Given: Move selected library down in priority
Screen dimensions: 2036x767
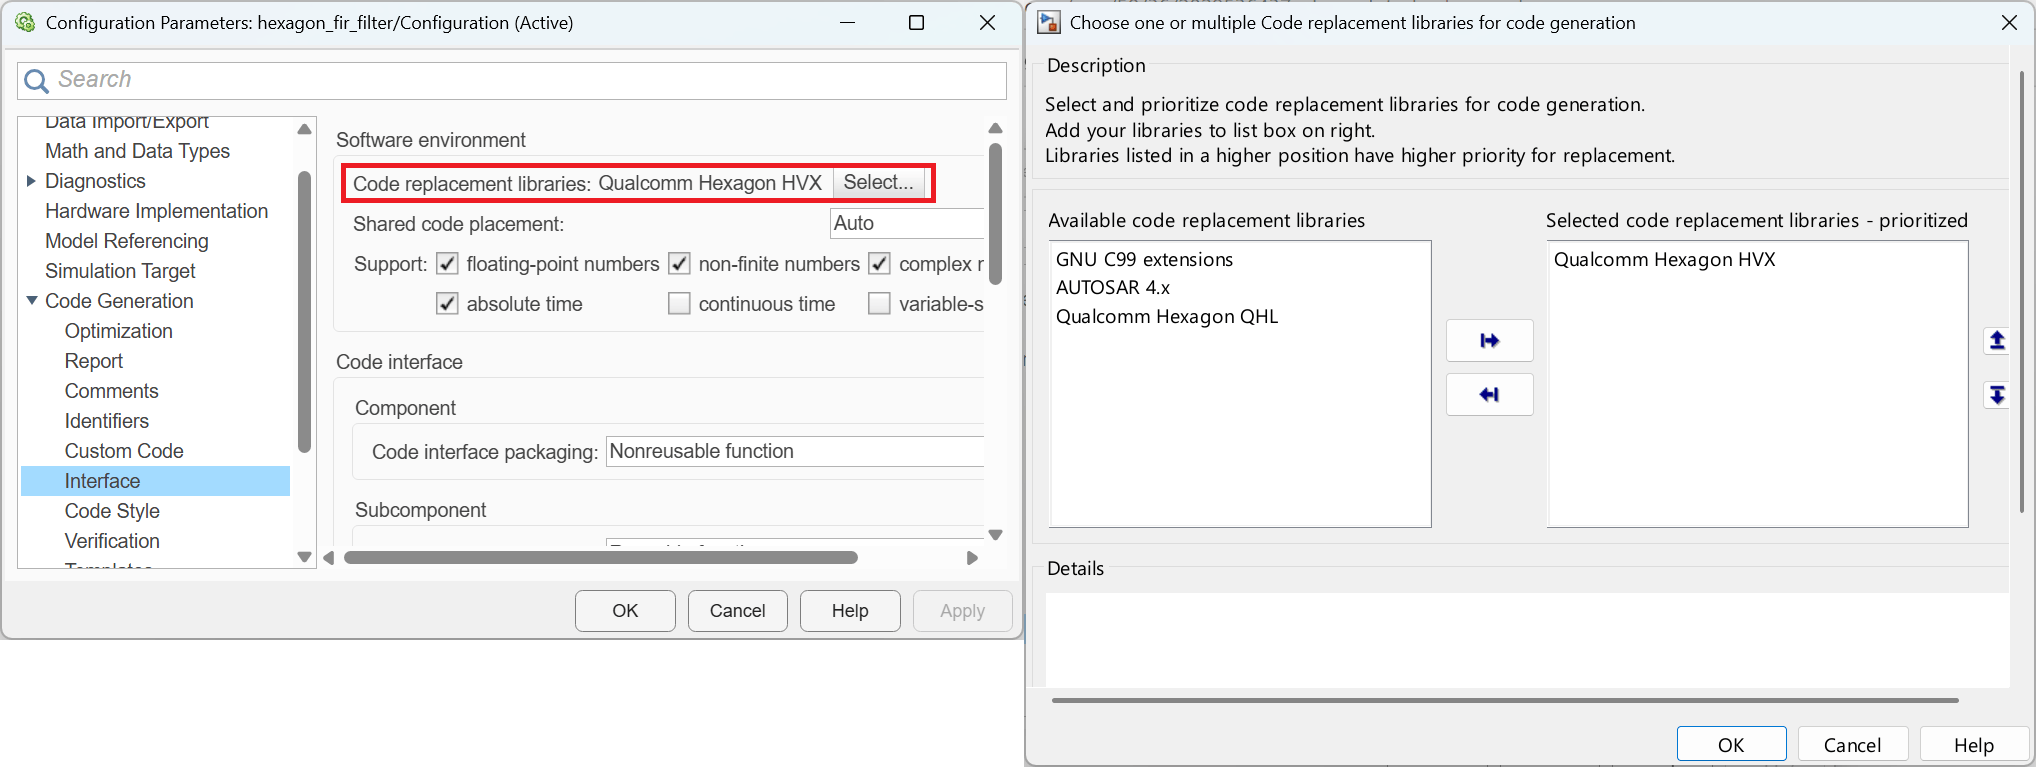Looking at the screenshot, I should click(1996, 395).
